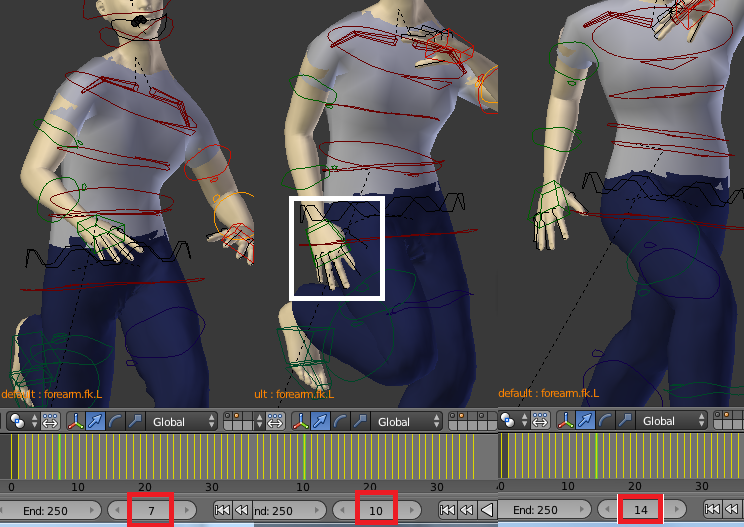Enable the rotate manipulator in the left viewport
The width and height of the screenshot is (744, 527).
115,422
